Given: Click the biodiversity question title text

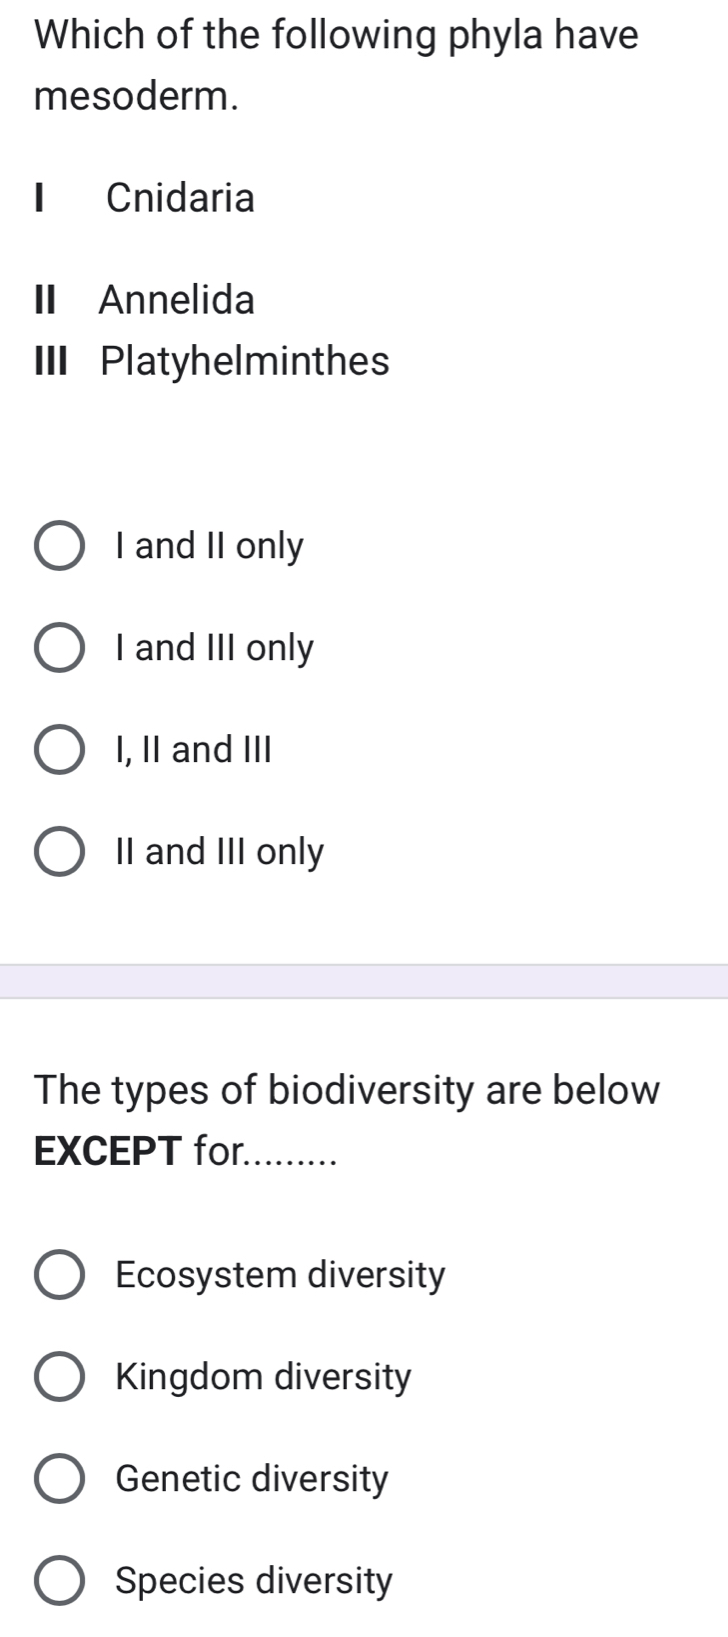Looking at the screenshot, I should tap(345, 1090).
